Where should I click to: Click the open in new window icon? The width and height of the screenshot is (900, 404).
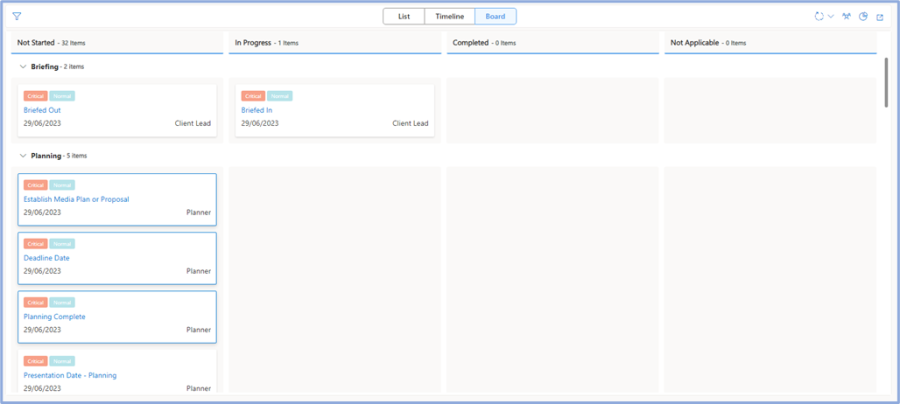880,17
